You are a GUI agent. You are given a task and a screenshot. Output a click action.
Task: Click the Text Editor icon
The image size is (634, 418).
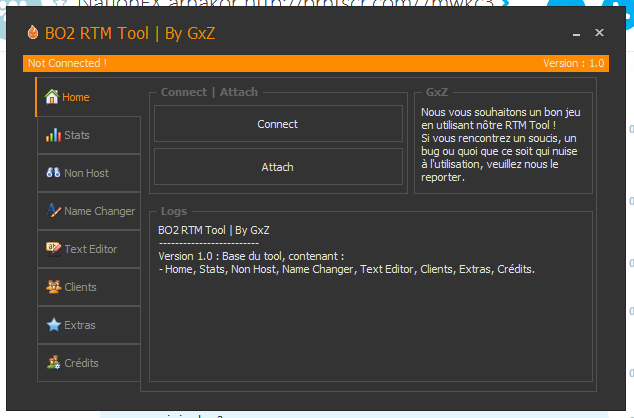(x=53, y=249)
